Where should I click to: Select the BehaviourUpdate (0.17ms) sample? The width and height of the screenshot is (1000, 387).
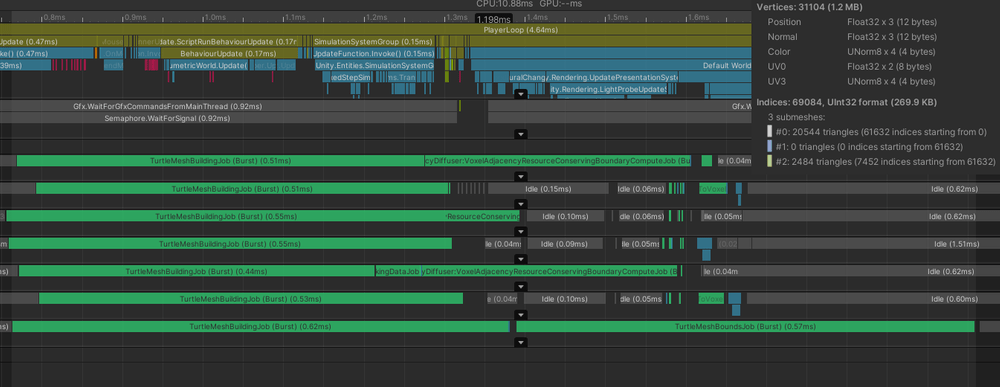tap(229, 53)
